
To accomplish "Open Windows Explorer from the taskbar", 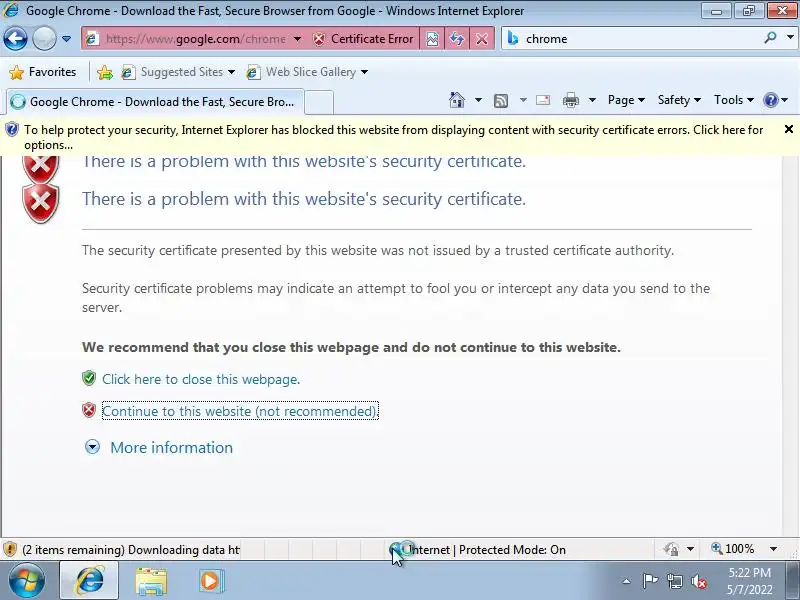I will pos(151,581).
